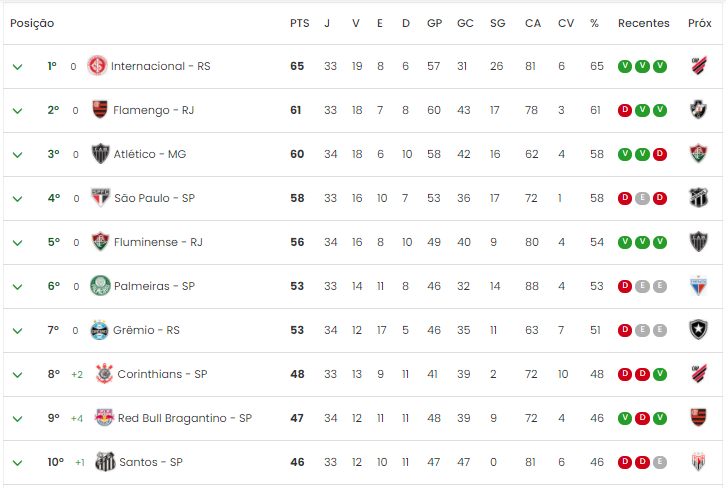Open the Atlético - MG team name link
This screenshot has height=488, width=726.
pyautogui.click(x=150, y=154)
